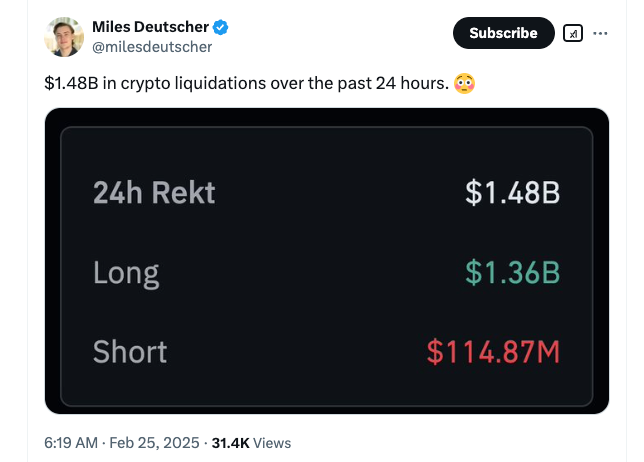Click the $1.48B 24h Rekt value
The image size is (644, 462).
512,192
